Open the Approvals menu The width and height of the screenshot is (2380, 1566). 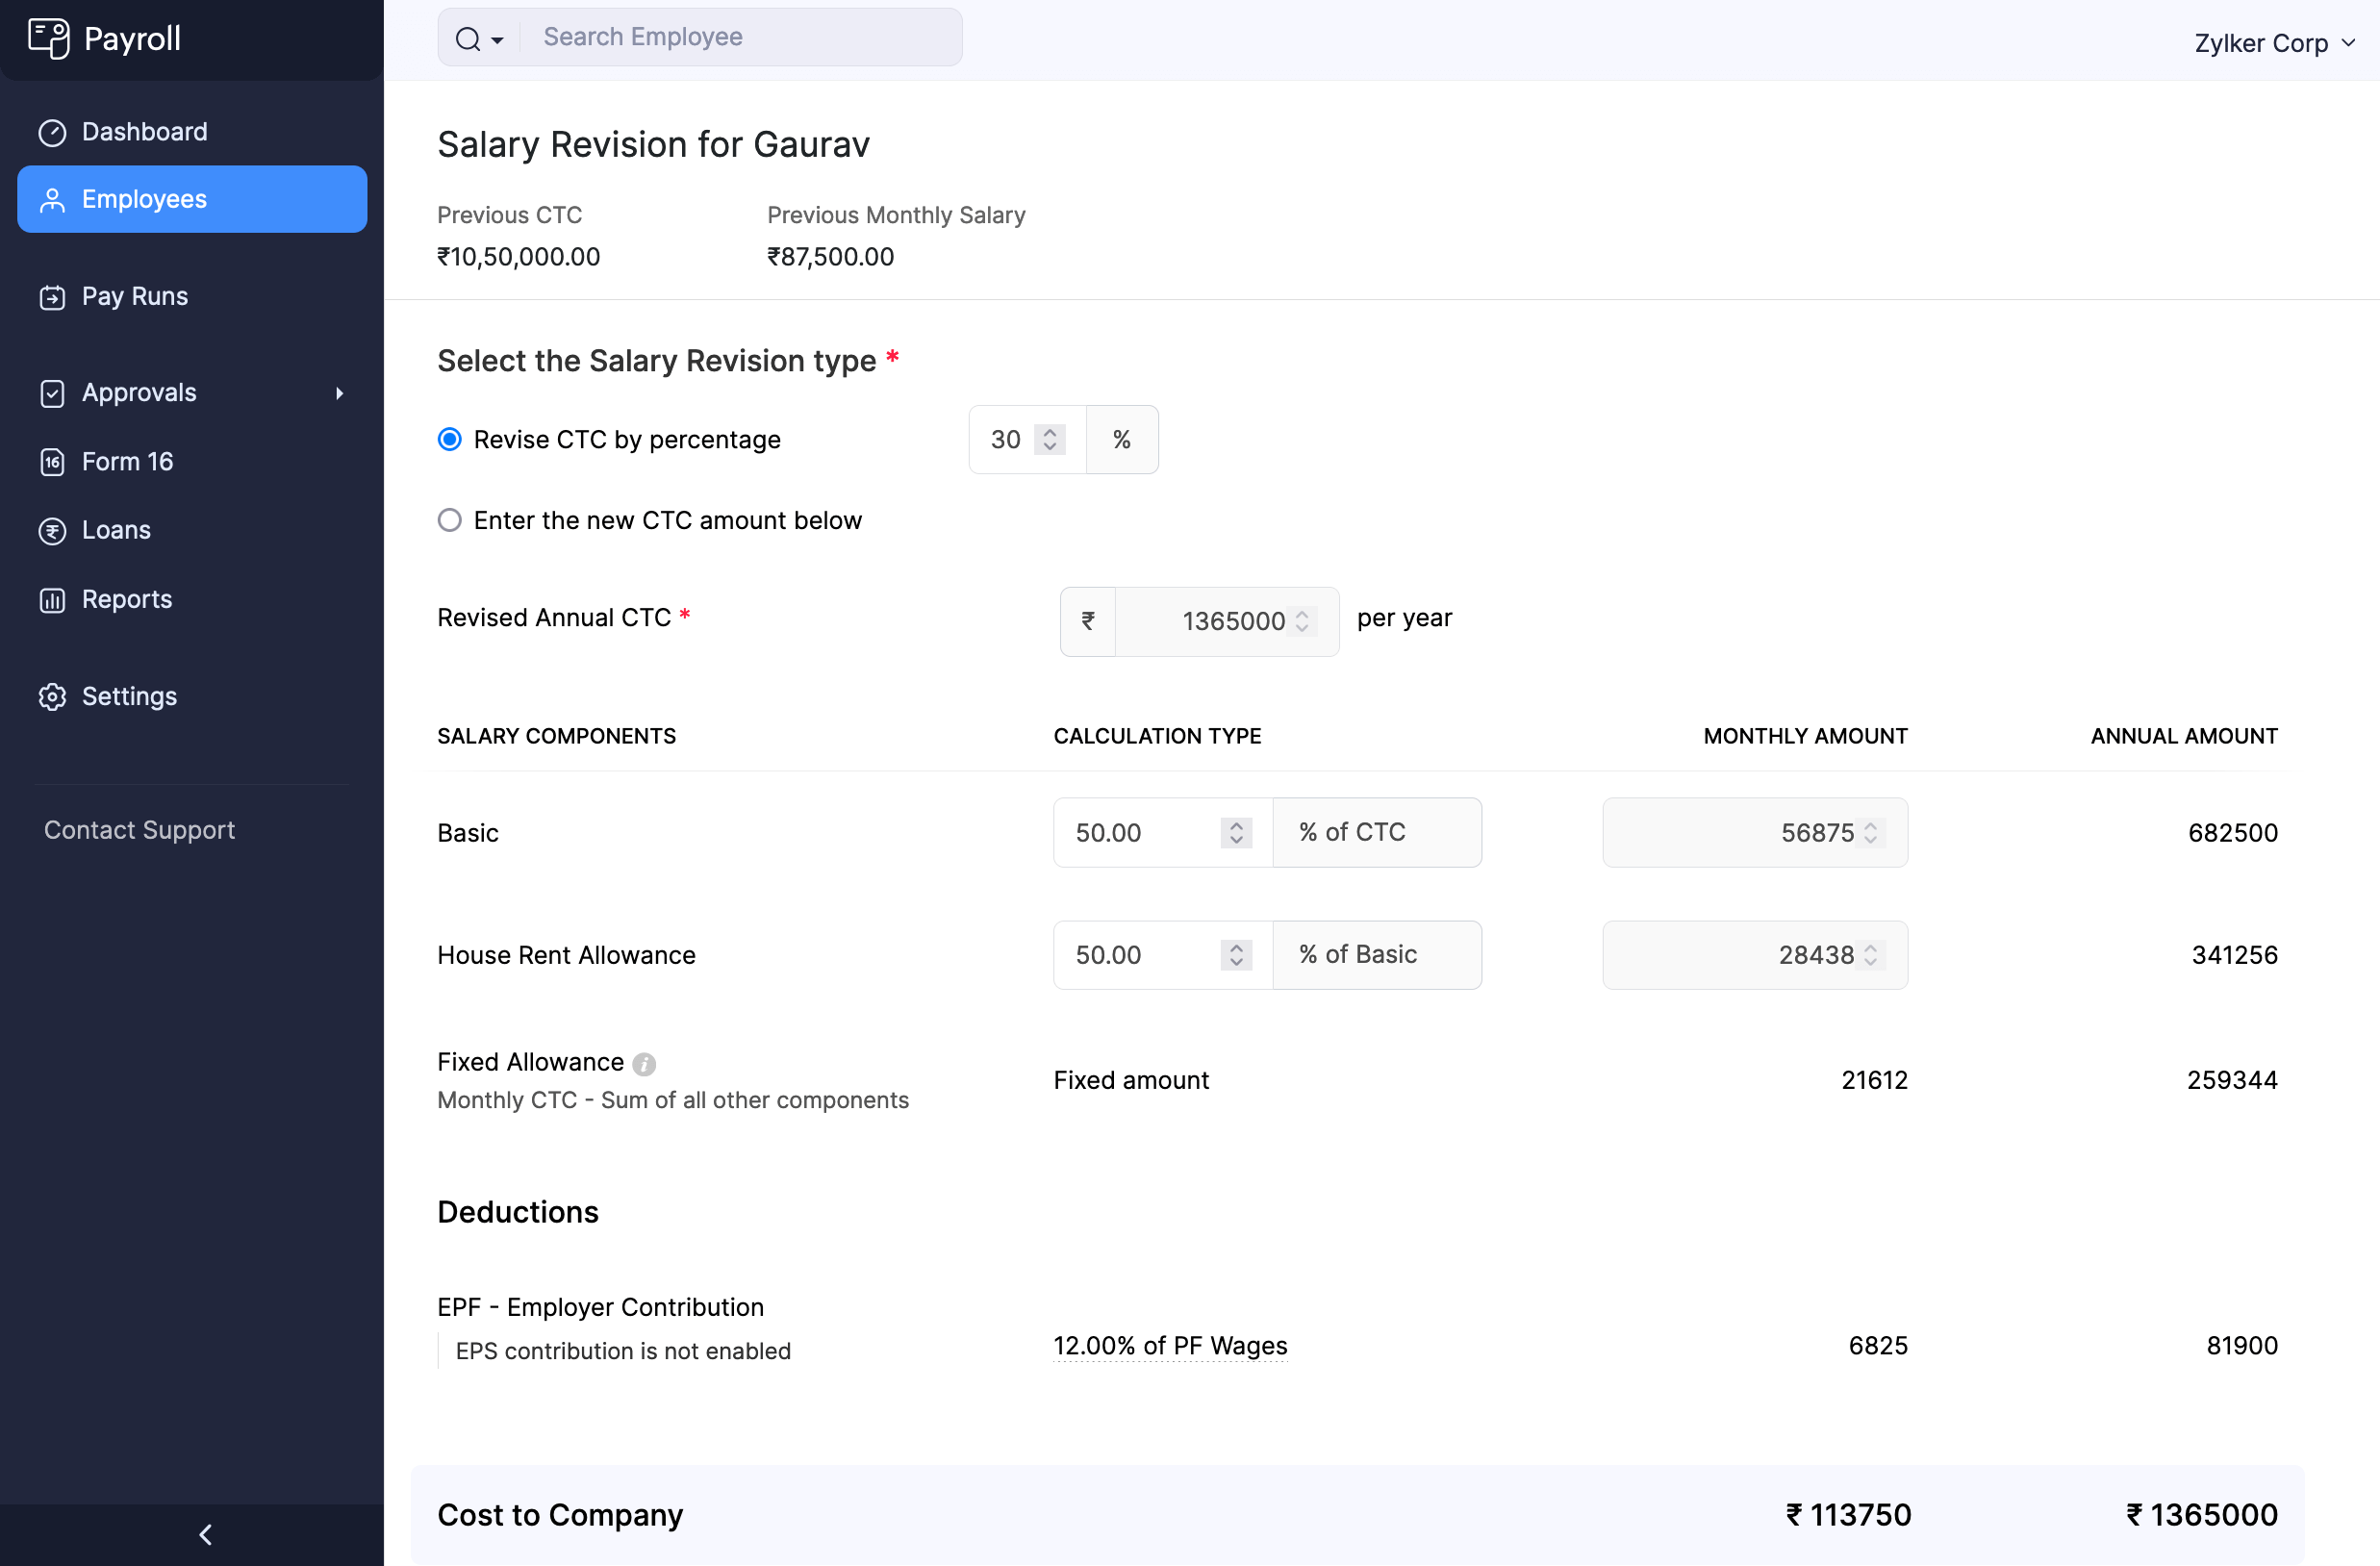(x=192, y=391)
